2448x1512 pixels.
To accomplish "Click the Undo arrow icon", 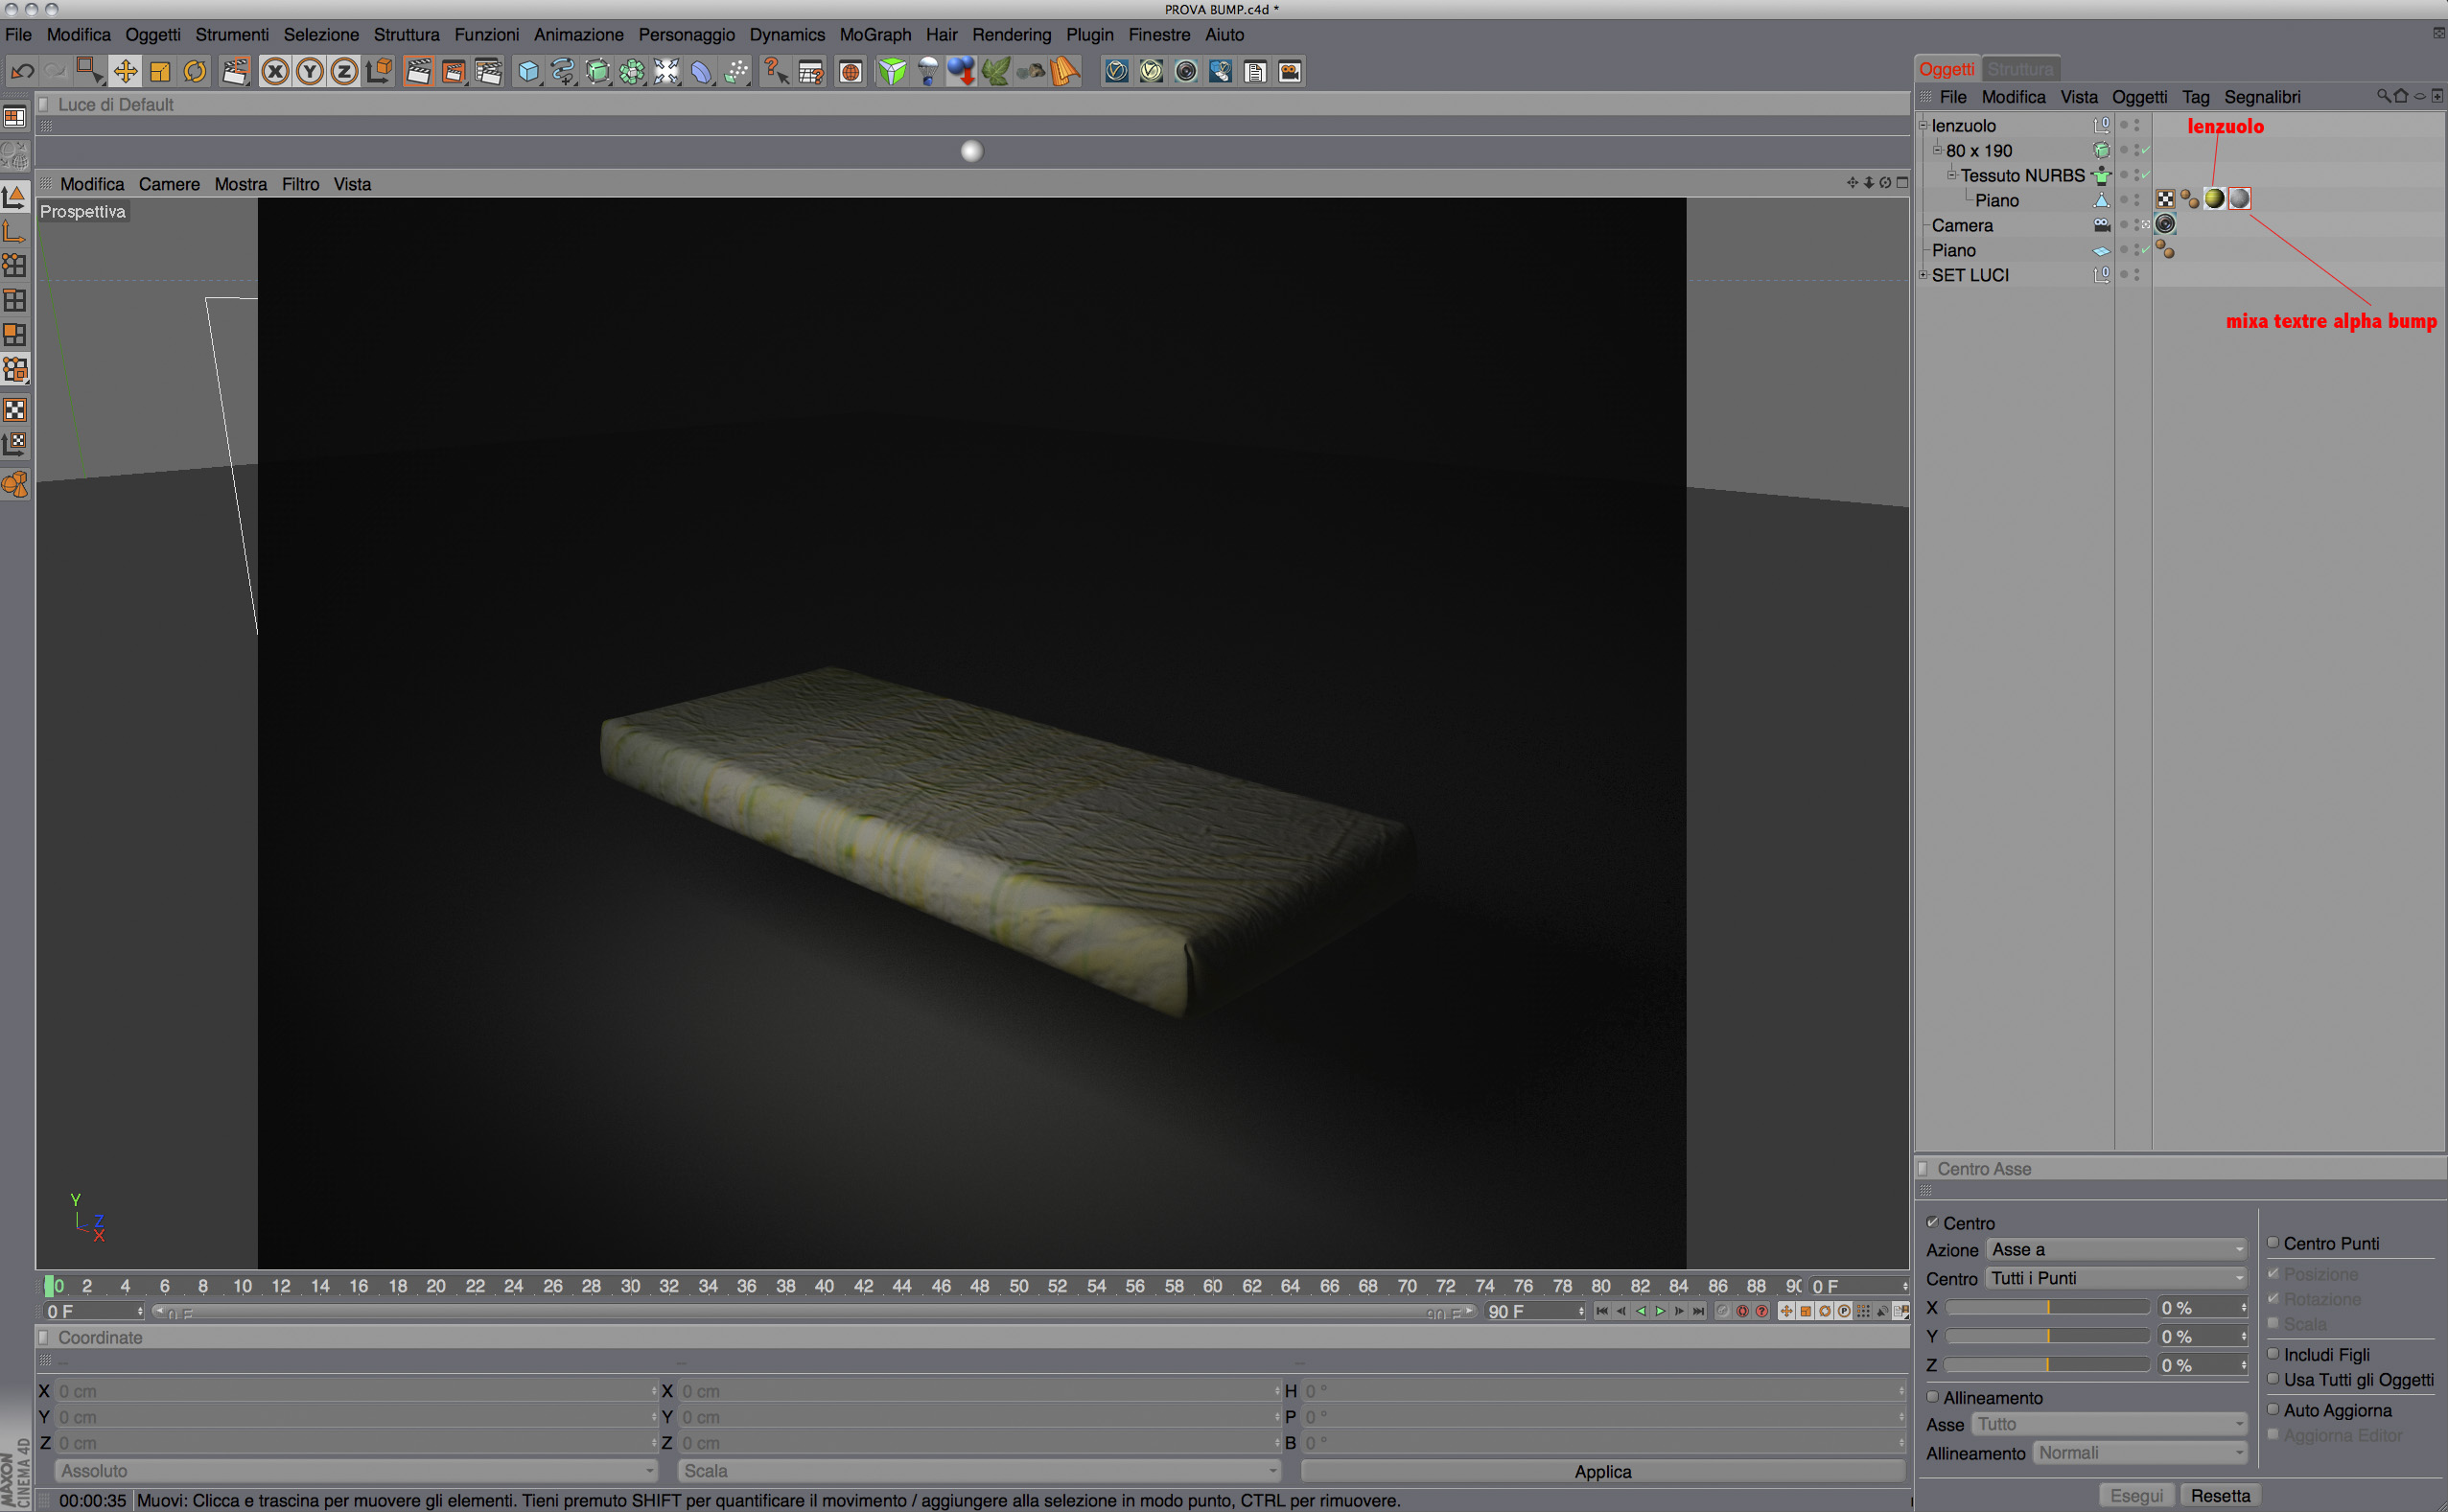I will (22, 71).
